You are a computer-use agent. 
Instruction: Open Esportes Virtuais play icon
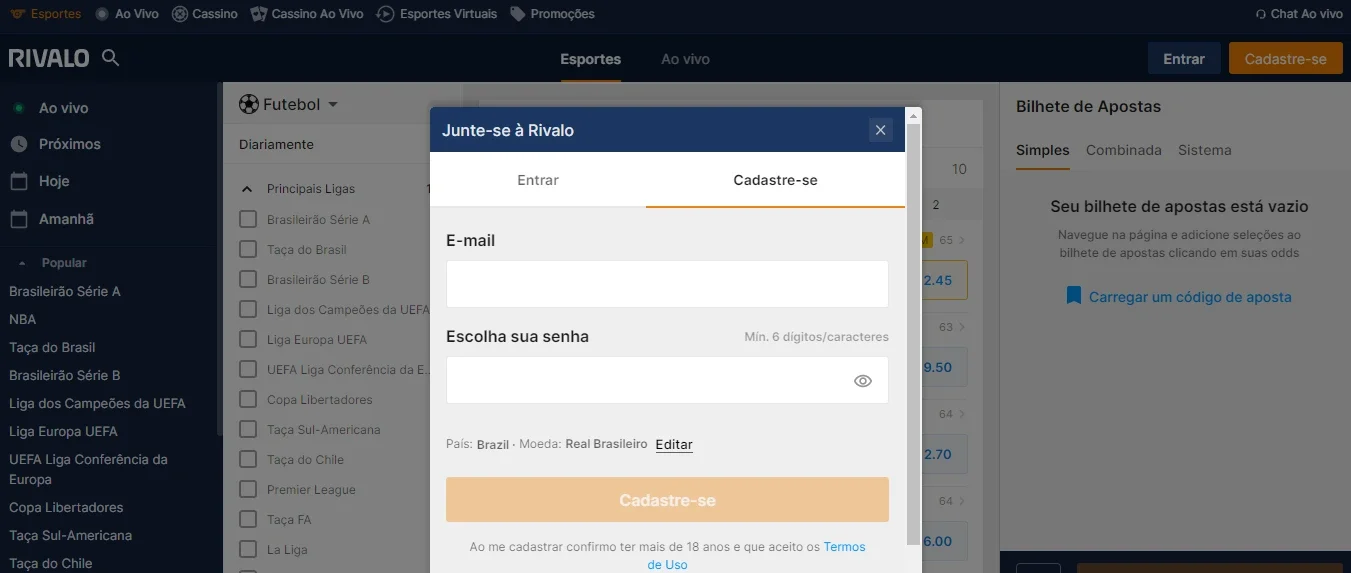(385, 14)
